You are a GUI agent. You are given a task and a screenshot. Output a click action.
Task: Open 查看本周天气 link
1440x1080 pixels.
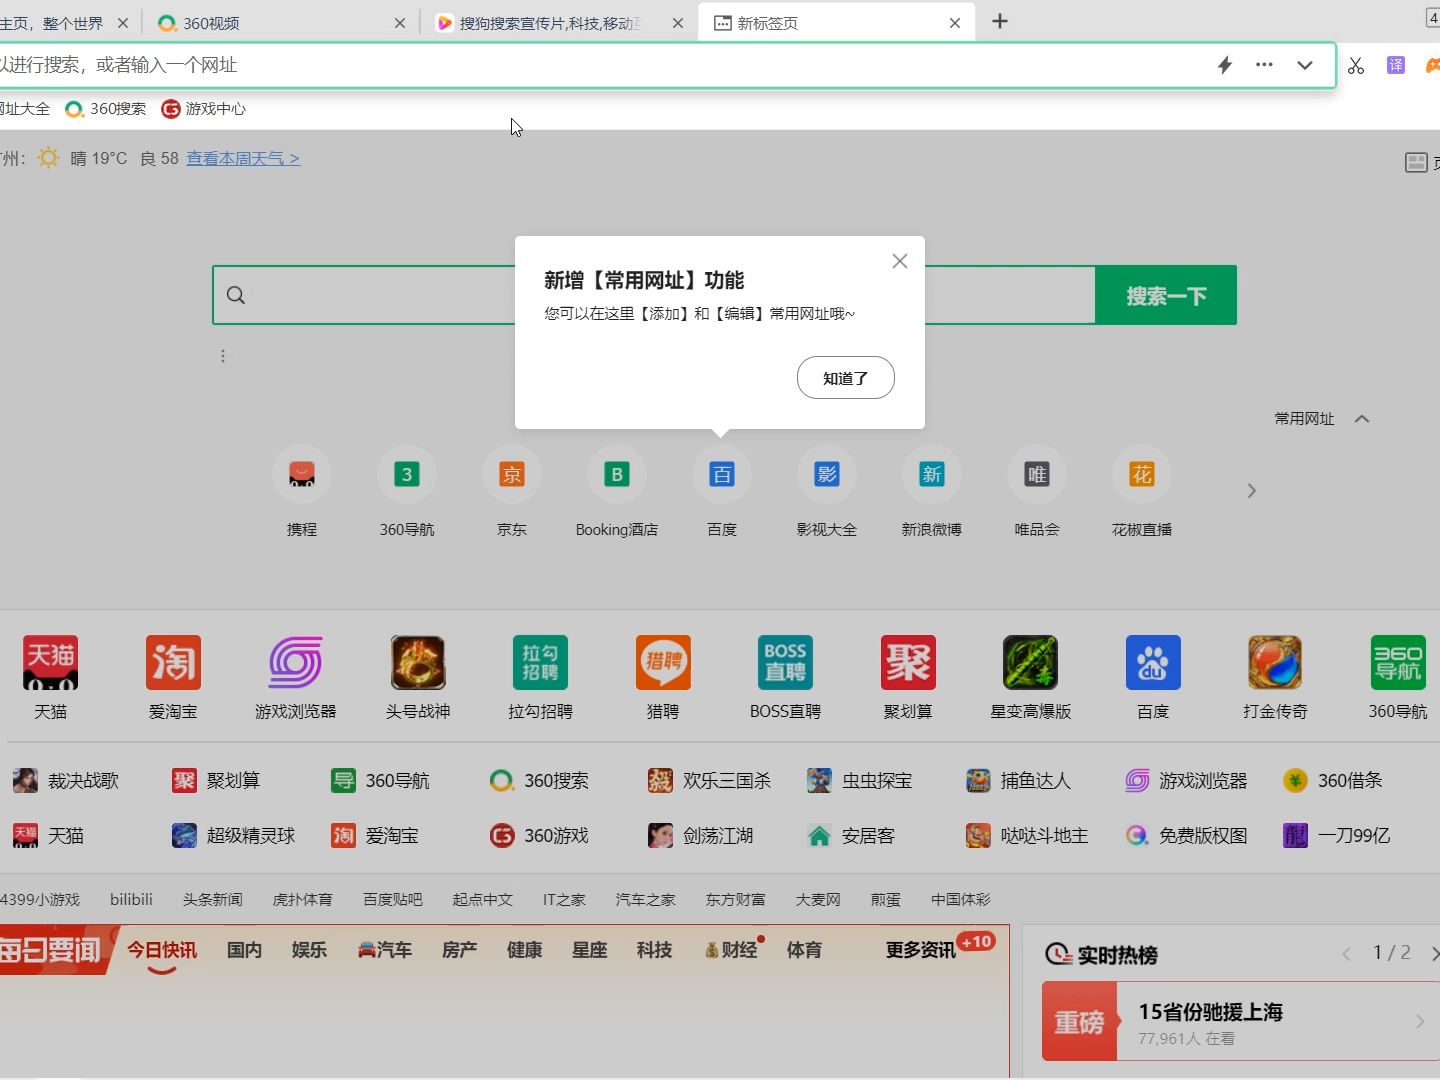click(243, 158)
